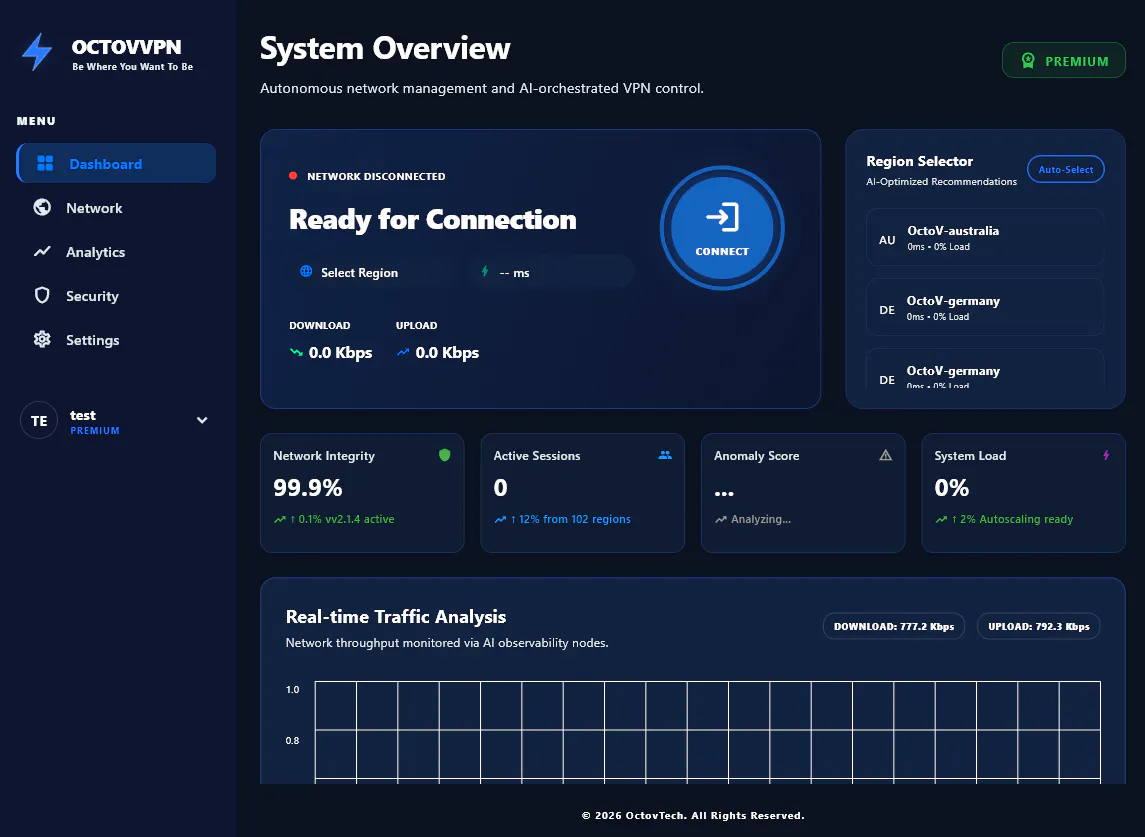Click the globe icon beside Select Region
Image resolution: width=1145 pixels, height=837 pixels.
(306, 272)
